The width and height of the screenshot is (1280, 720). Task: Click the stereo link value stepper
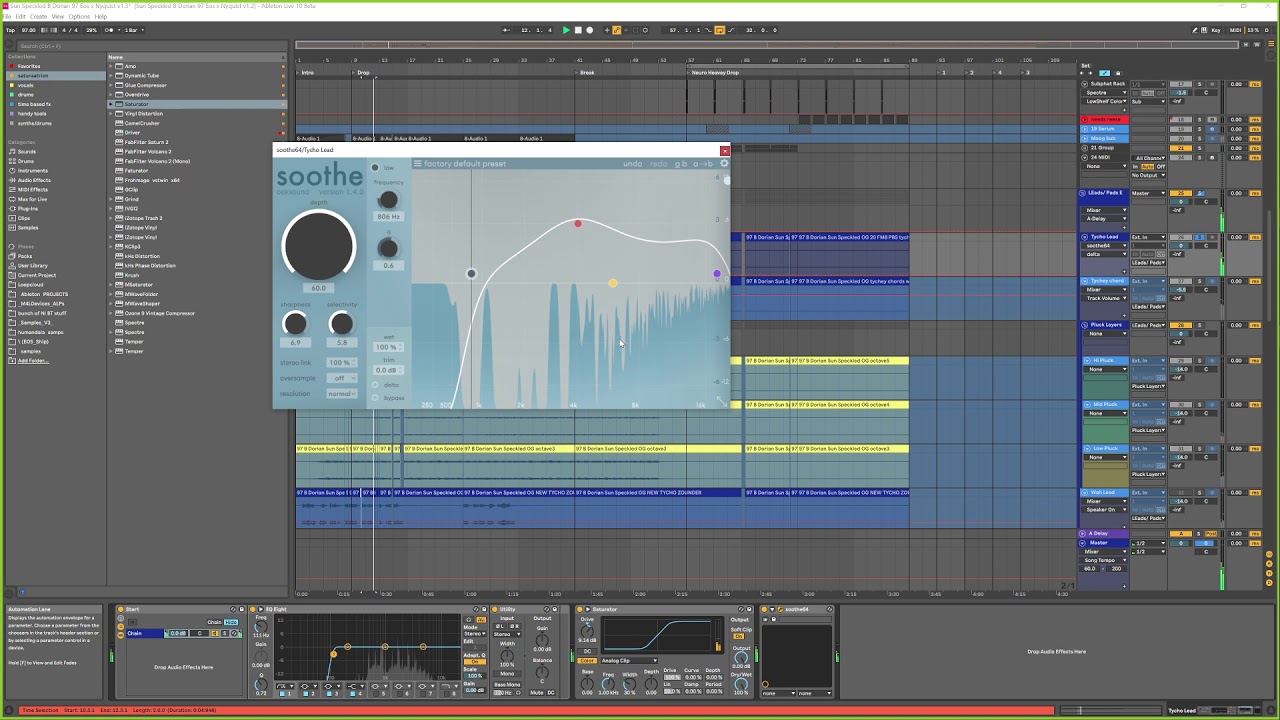click(x=342, y=362)
